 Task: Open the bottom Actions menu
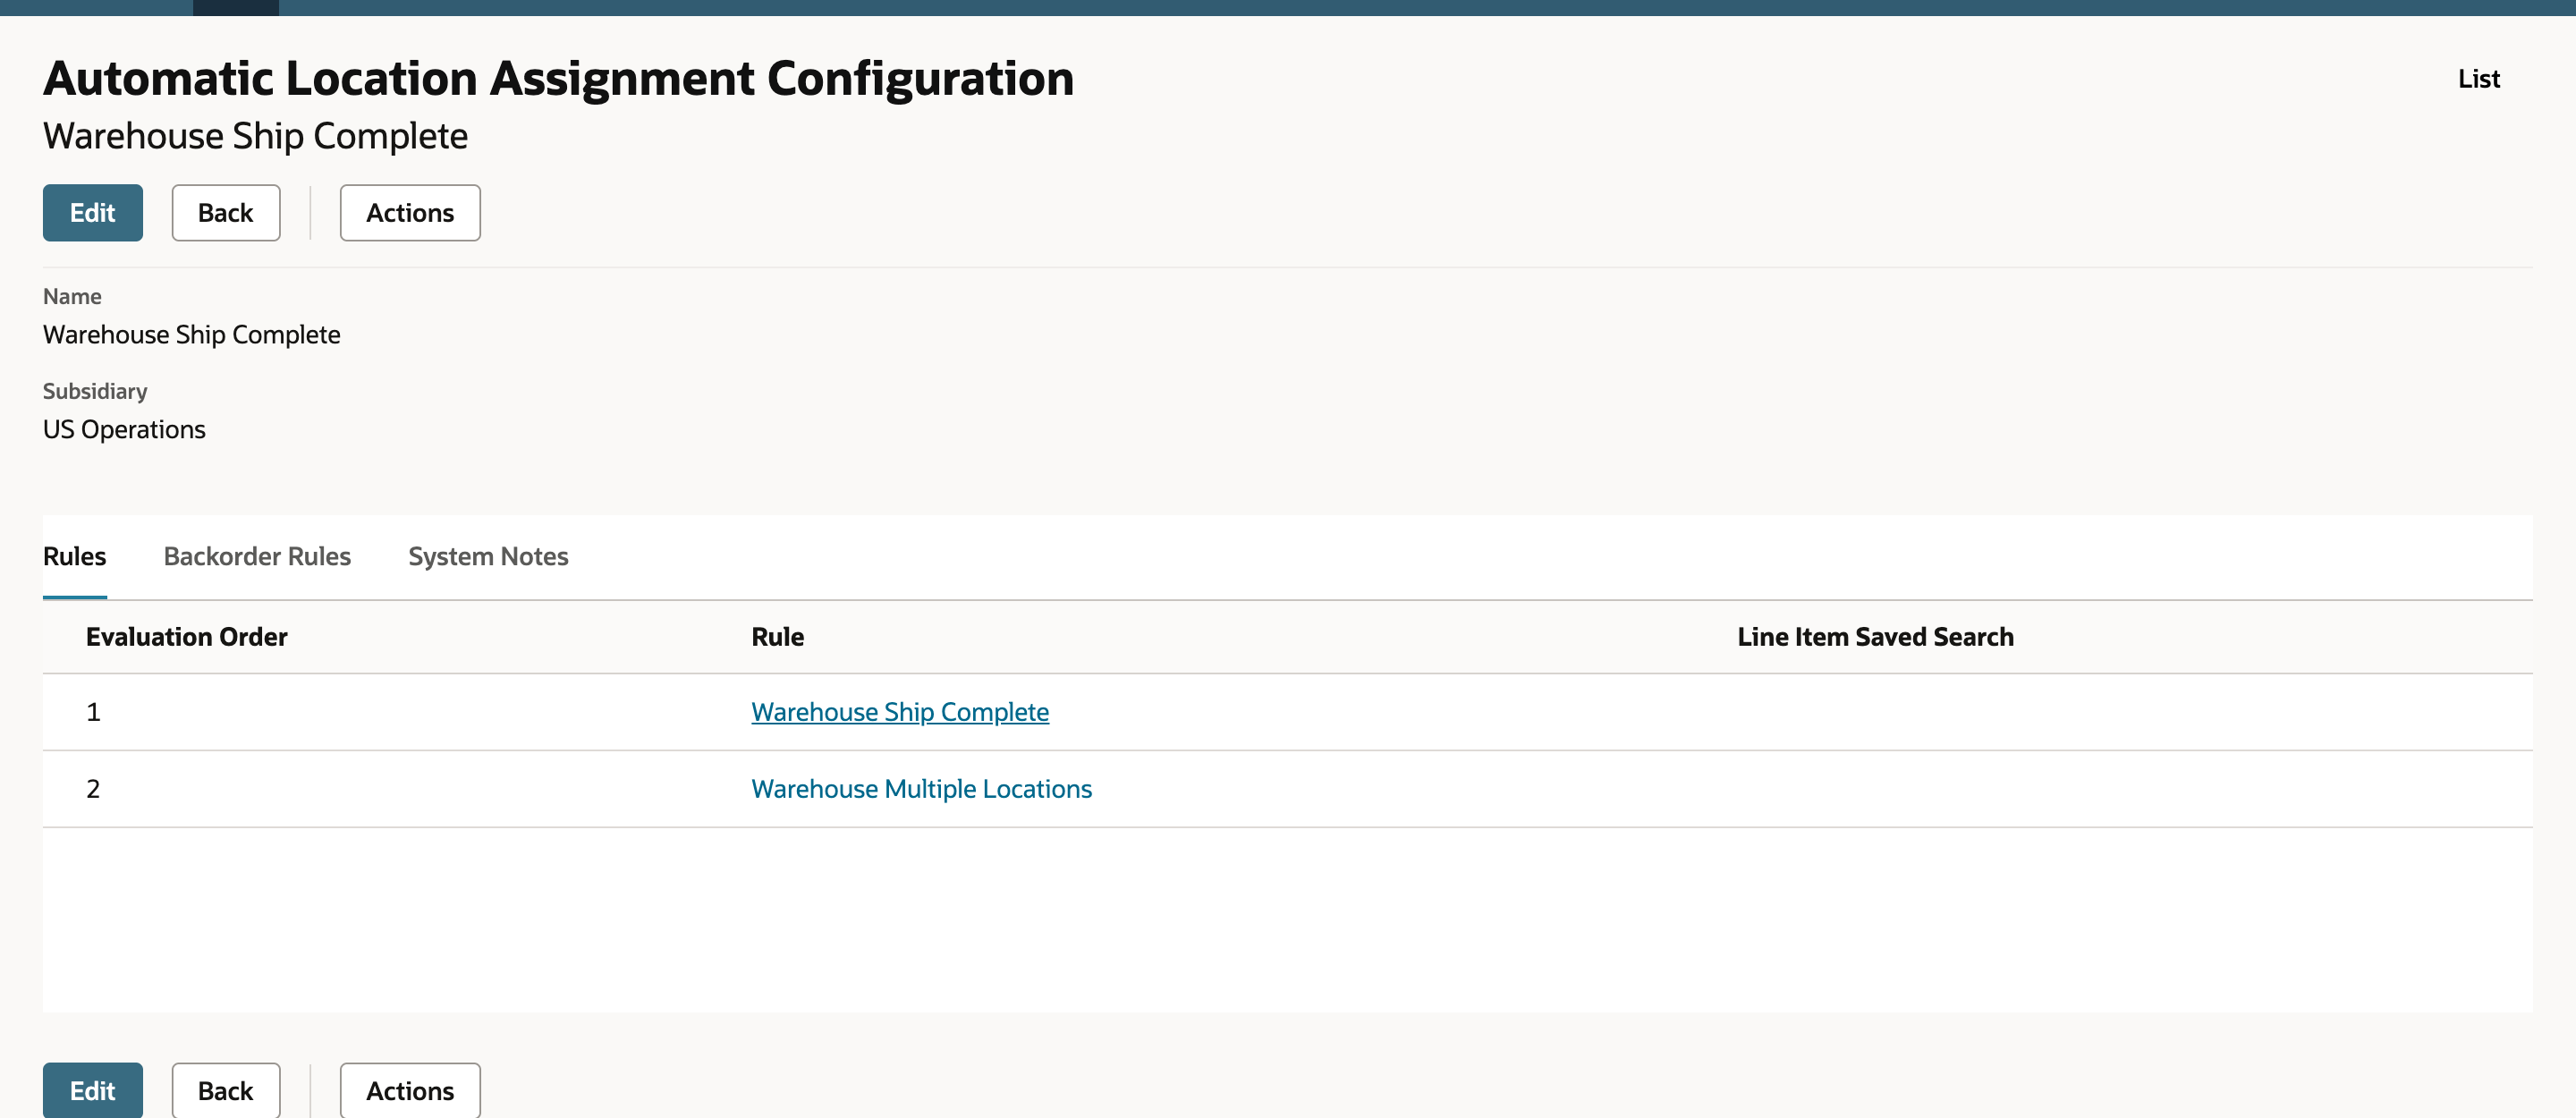click(x=410, y=1090)
